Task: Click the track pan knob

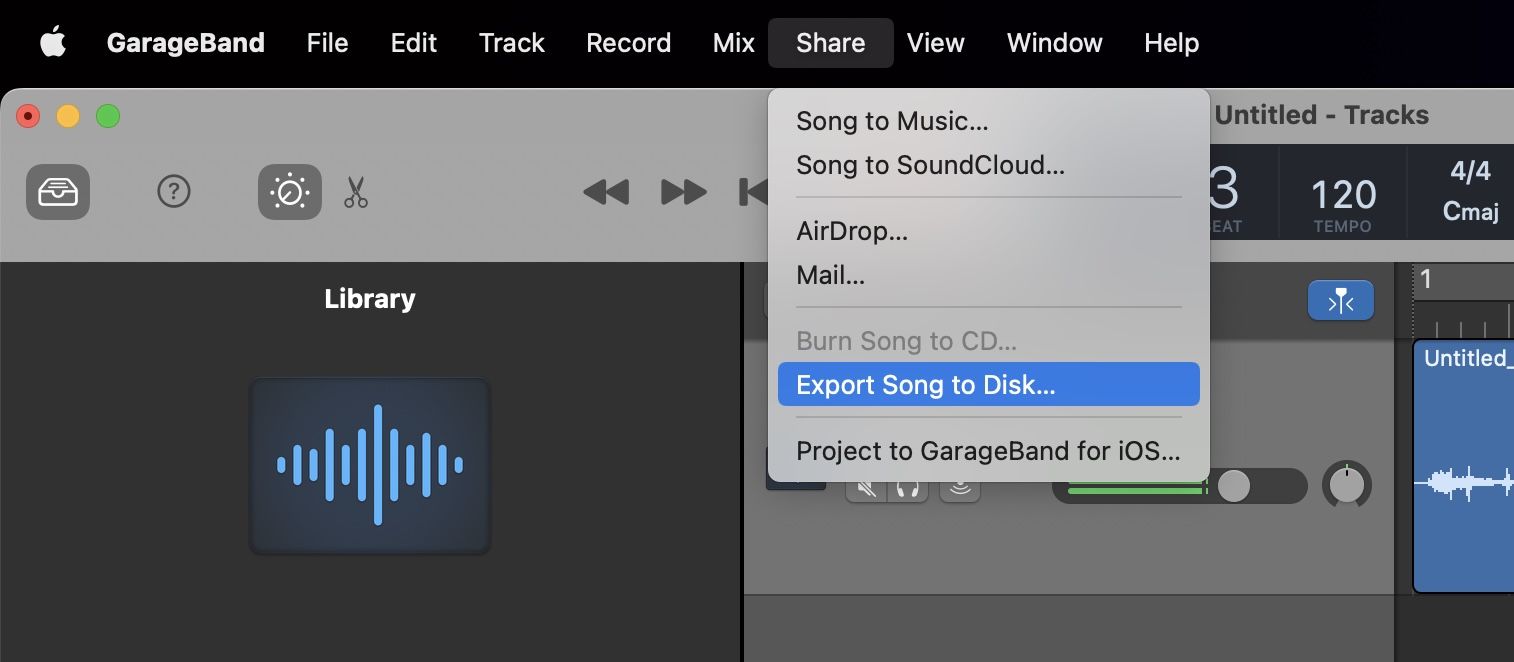Action: (x=1347, y=486)
